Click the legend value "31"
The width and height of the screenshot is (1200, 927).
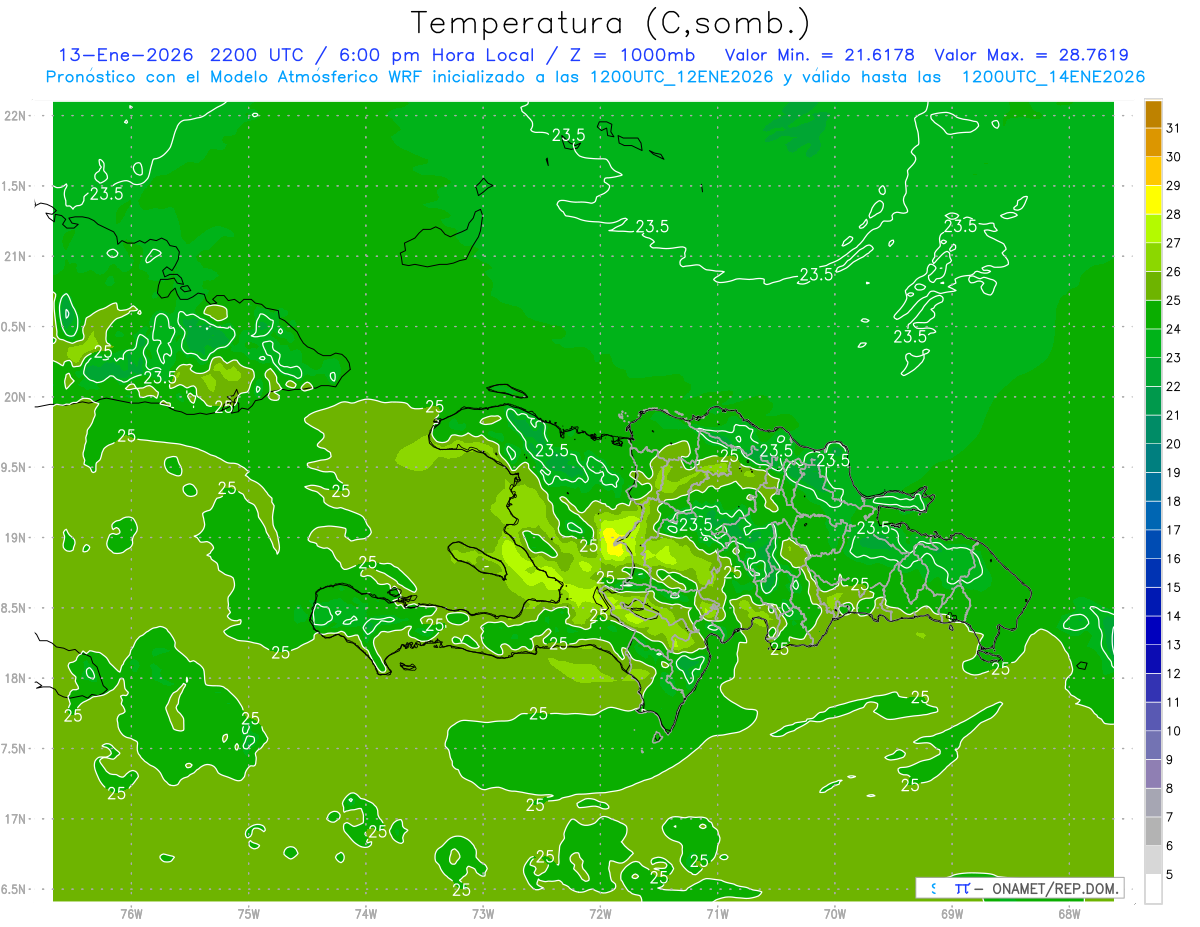pyautogui.click(x=1174, y=128)
